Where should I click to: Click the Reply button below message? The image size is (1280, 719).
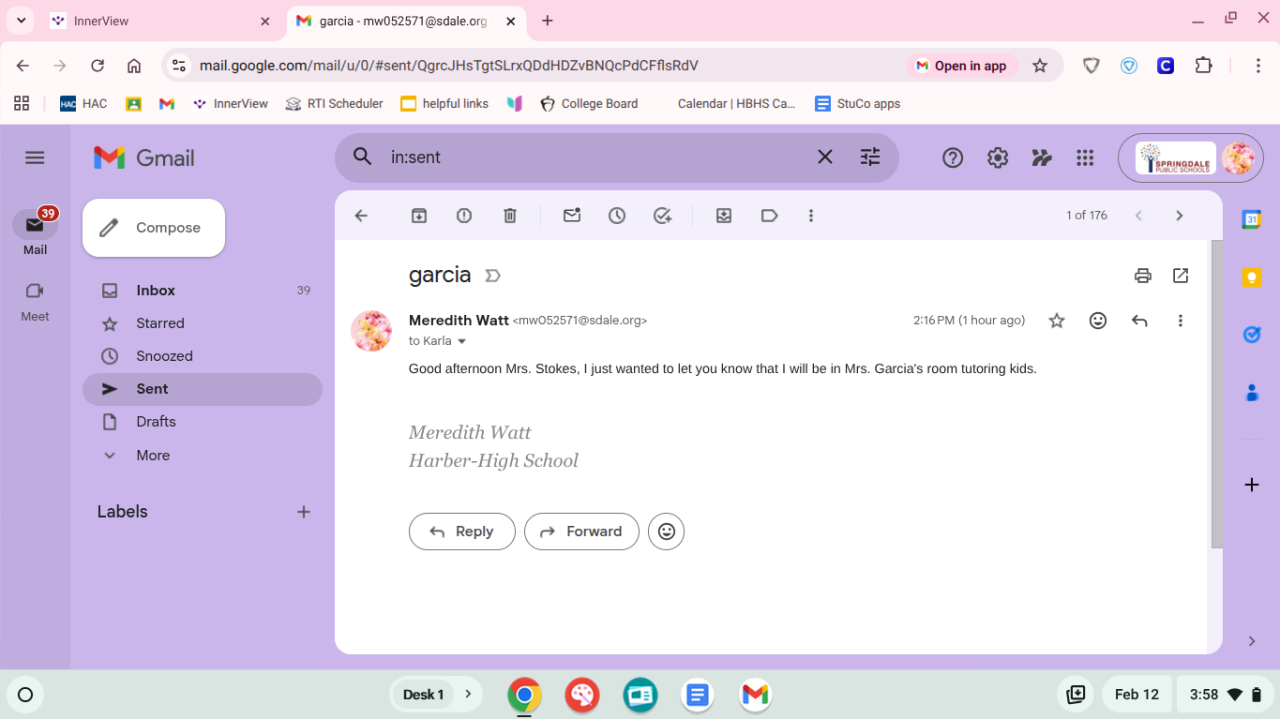(x=462, y=532)
